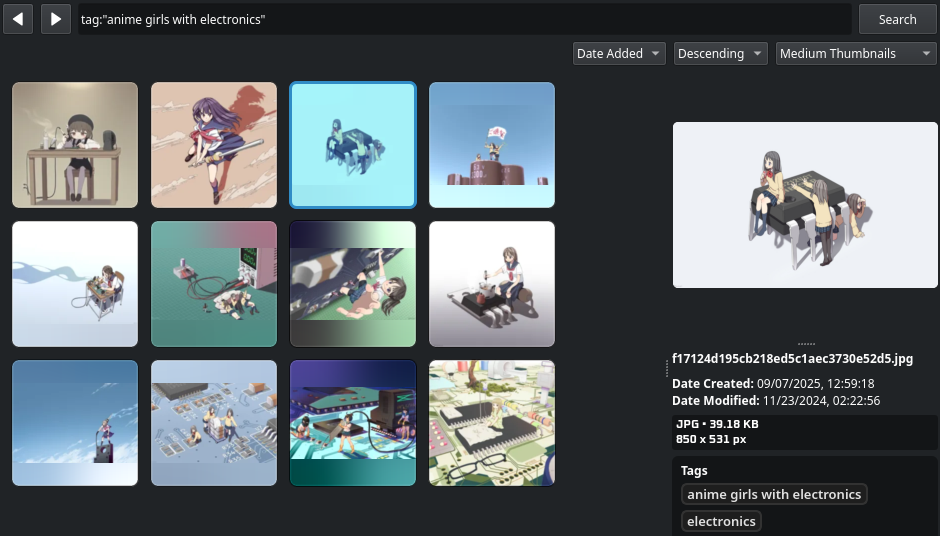Screen dimensions: 940x536
Task: Click the 'electronics' tag
Action: [x=721, y=521]
